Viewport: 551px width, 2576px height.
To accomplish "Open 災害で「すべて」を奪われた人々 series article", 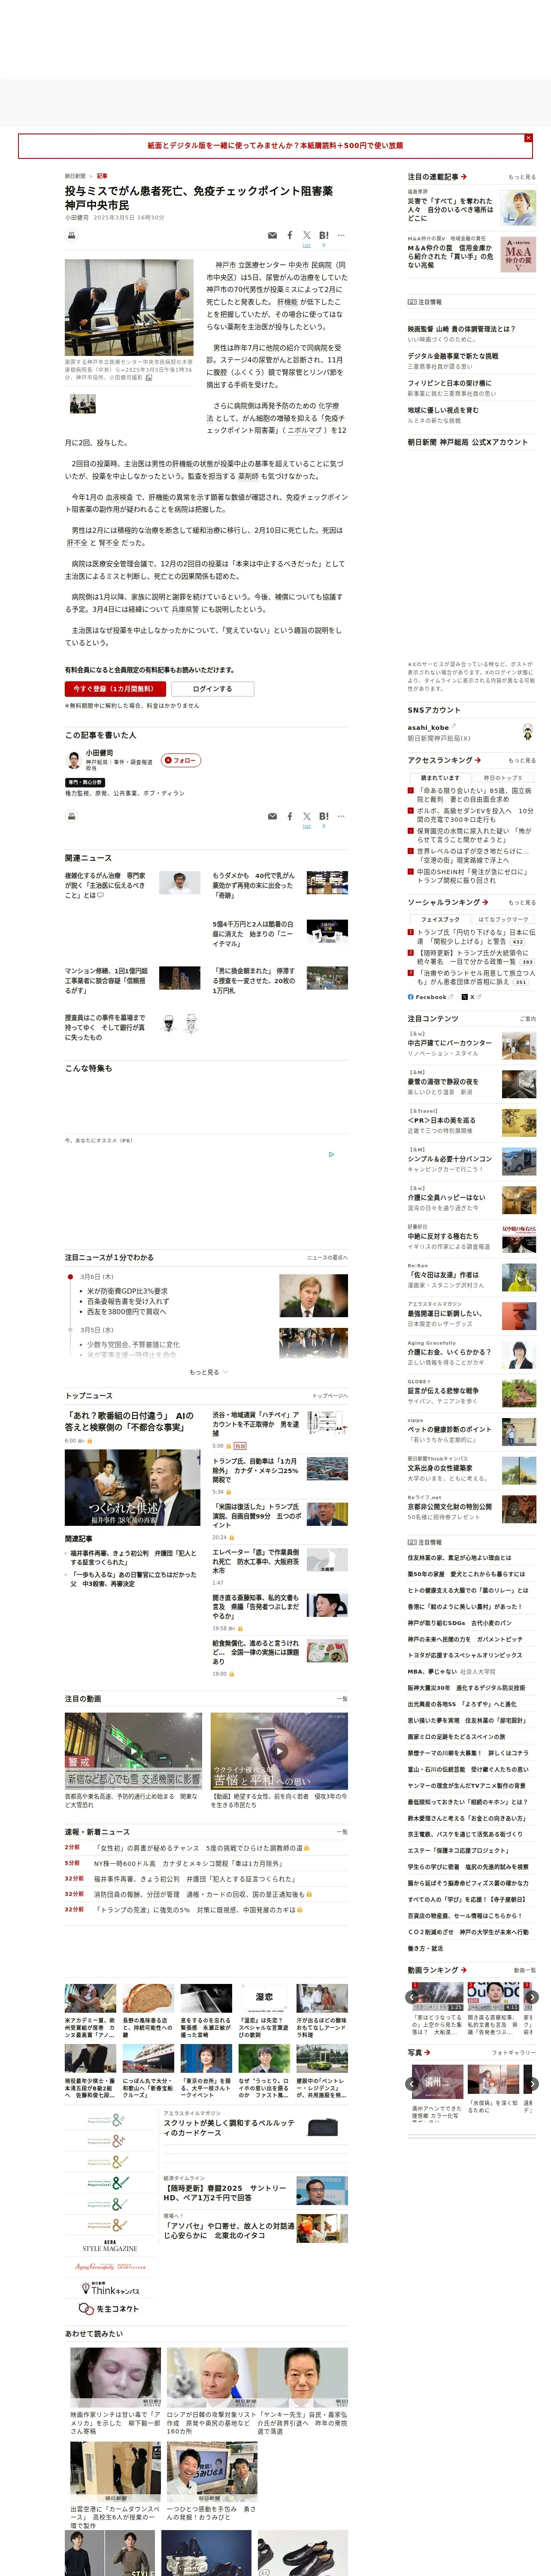I will click(x=450, y=210).
